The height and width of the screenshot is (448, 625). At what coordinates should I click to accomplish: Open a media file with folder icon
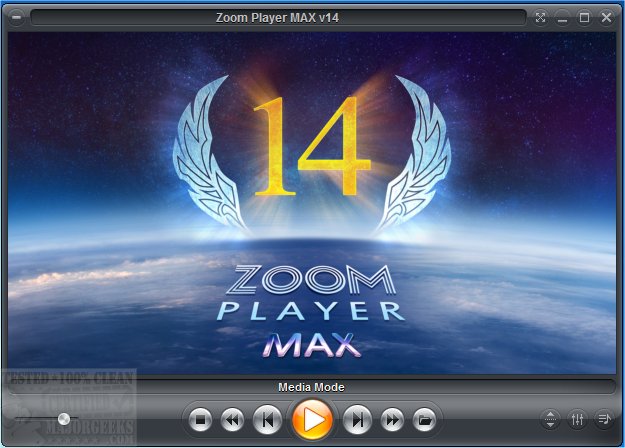(424, 419)
